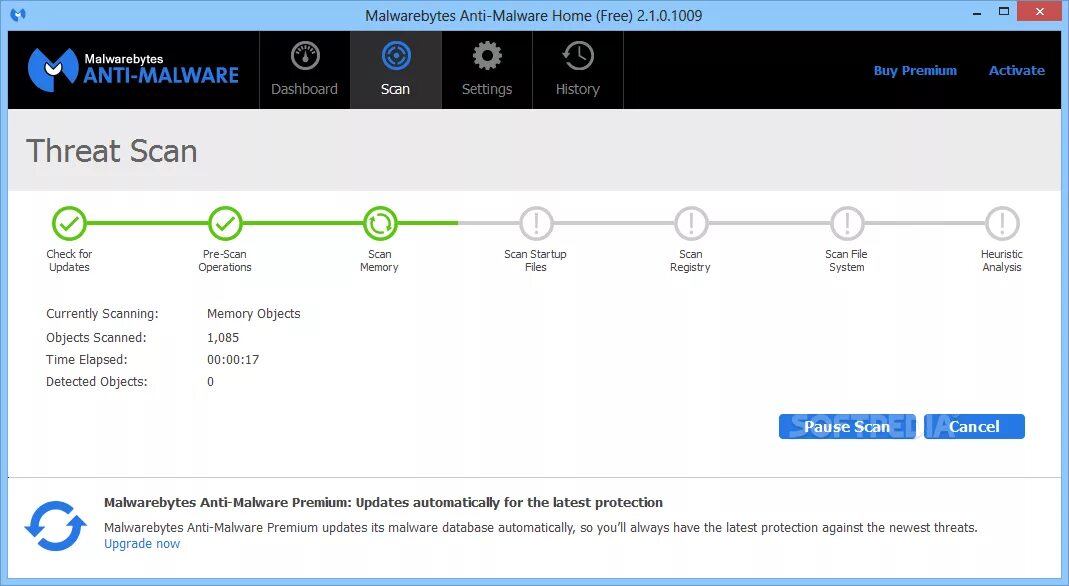Viewport: 1069px width, 586px height.
Task: Click the Heuristic Analysis step icon
Action: [x=1002, y=223]
